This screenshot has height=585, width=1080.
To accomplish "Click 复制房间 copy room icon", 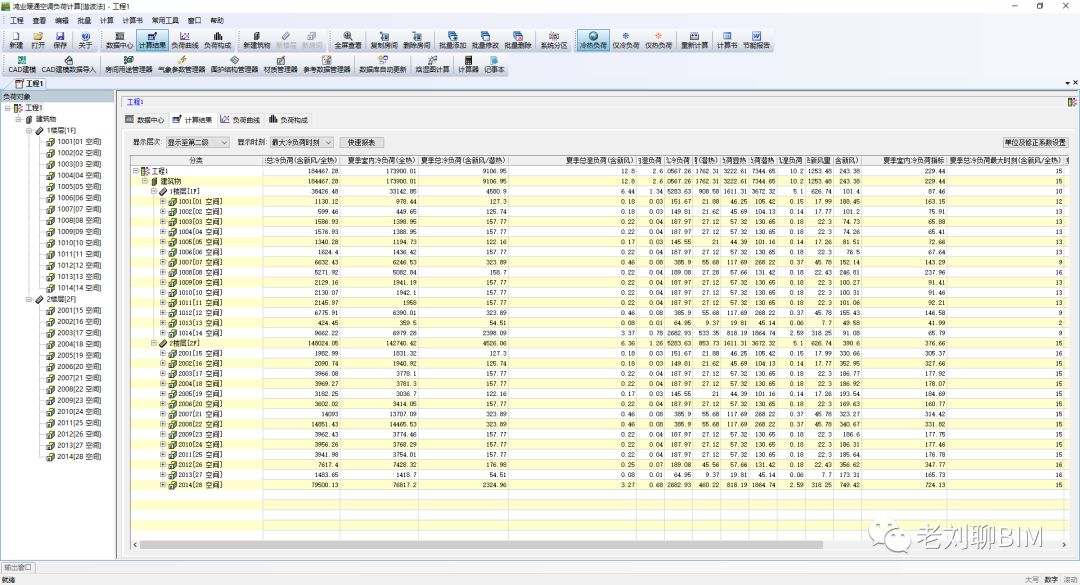I will click(x=384, y=40).
